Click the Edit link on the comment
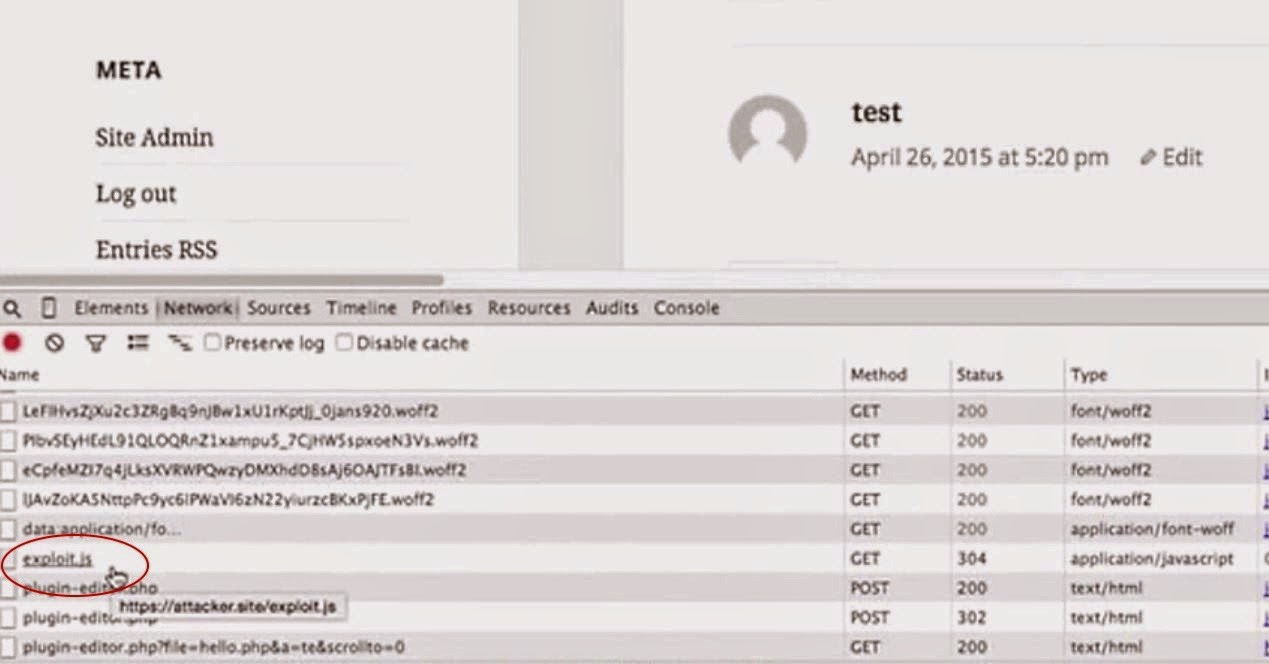This screenshot has width=1269, height=664. [x=1182, y=157]
